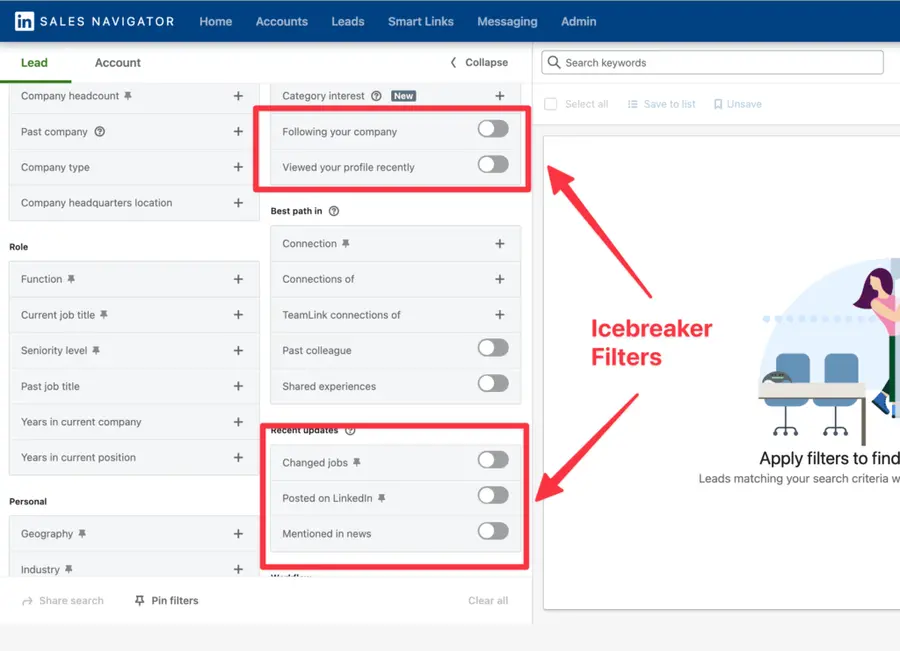Turn on Following your company
Screen dimensions: 900x651
click(493, 130)
